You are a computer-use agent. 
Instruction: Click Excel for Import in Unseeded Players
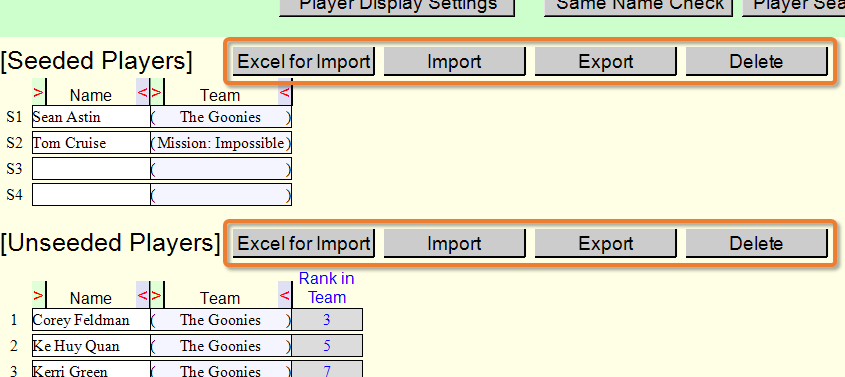pos(303,243)
